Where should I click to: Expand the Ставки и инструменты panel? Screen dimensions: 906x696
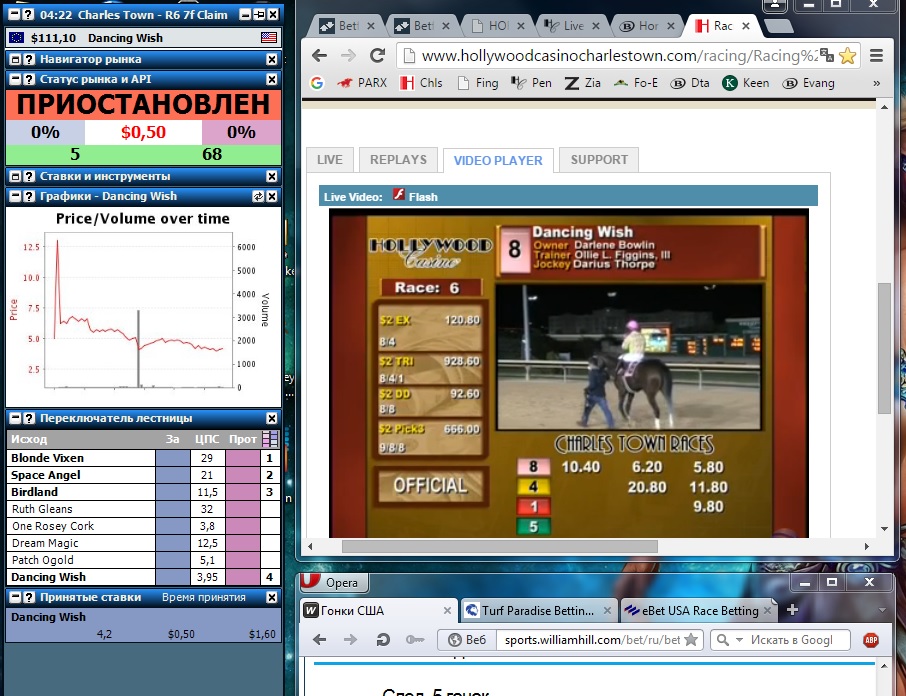[15, 176]
